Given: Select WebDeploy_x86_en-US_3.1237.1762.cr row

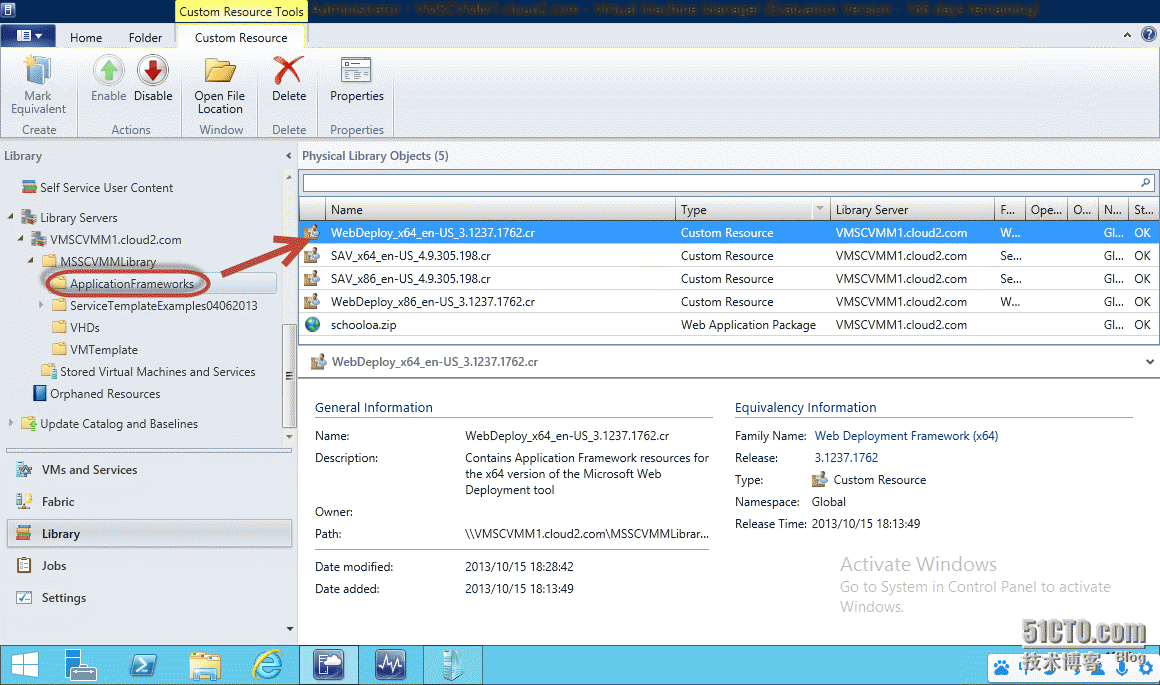Looking at the screenshot, I should click(729, 301).
